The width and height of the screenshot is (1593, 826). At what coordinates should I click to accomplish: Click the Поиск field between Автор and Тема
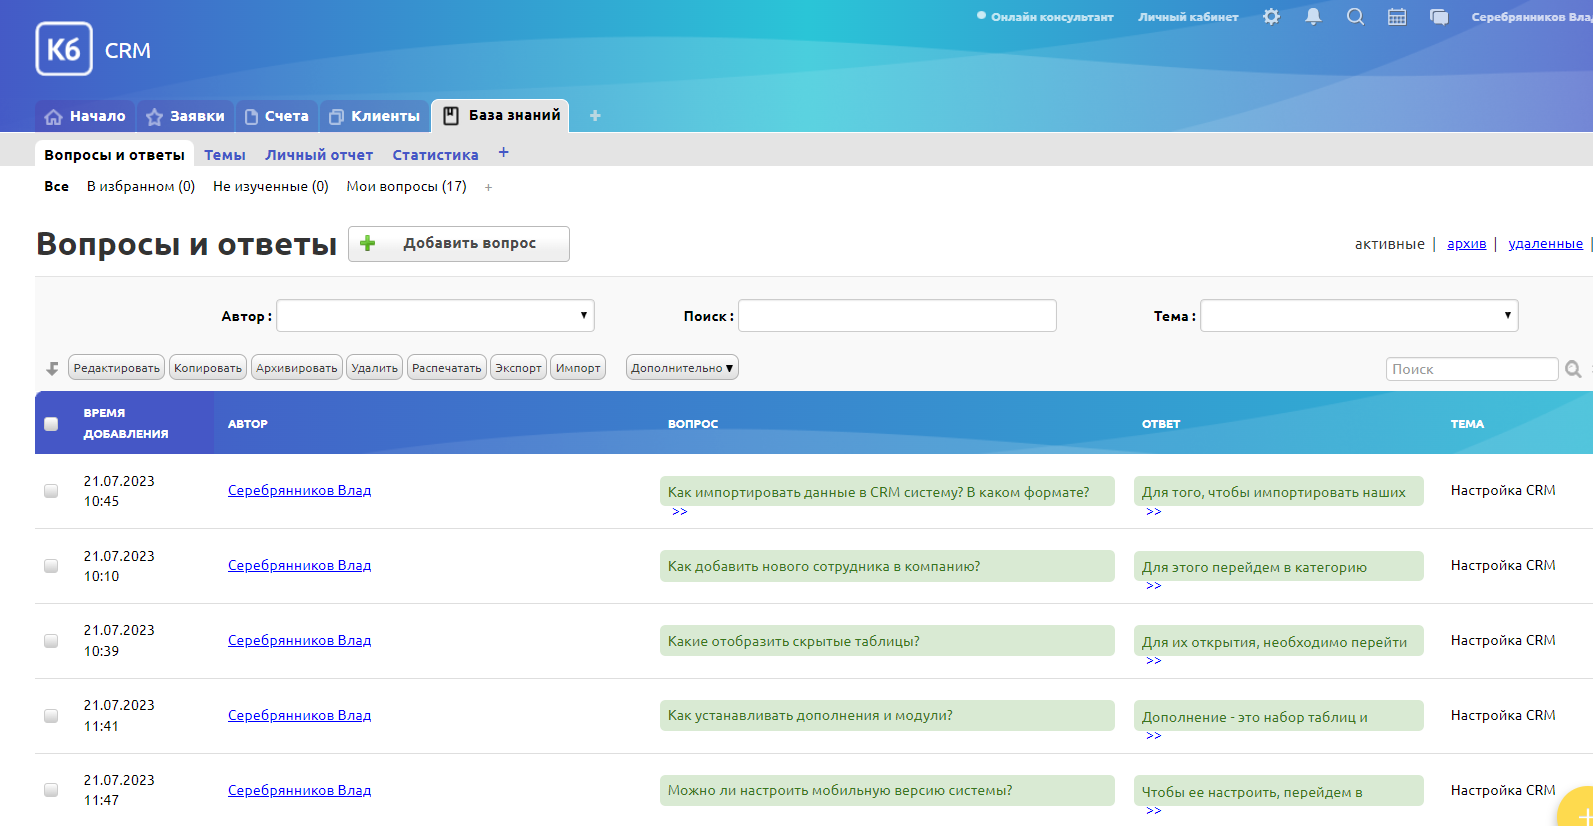(897, 316)
